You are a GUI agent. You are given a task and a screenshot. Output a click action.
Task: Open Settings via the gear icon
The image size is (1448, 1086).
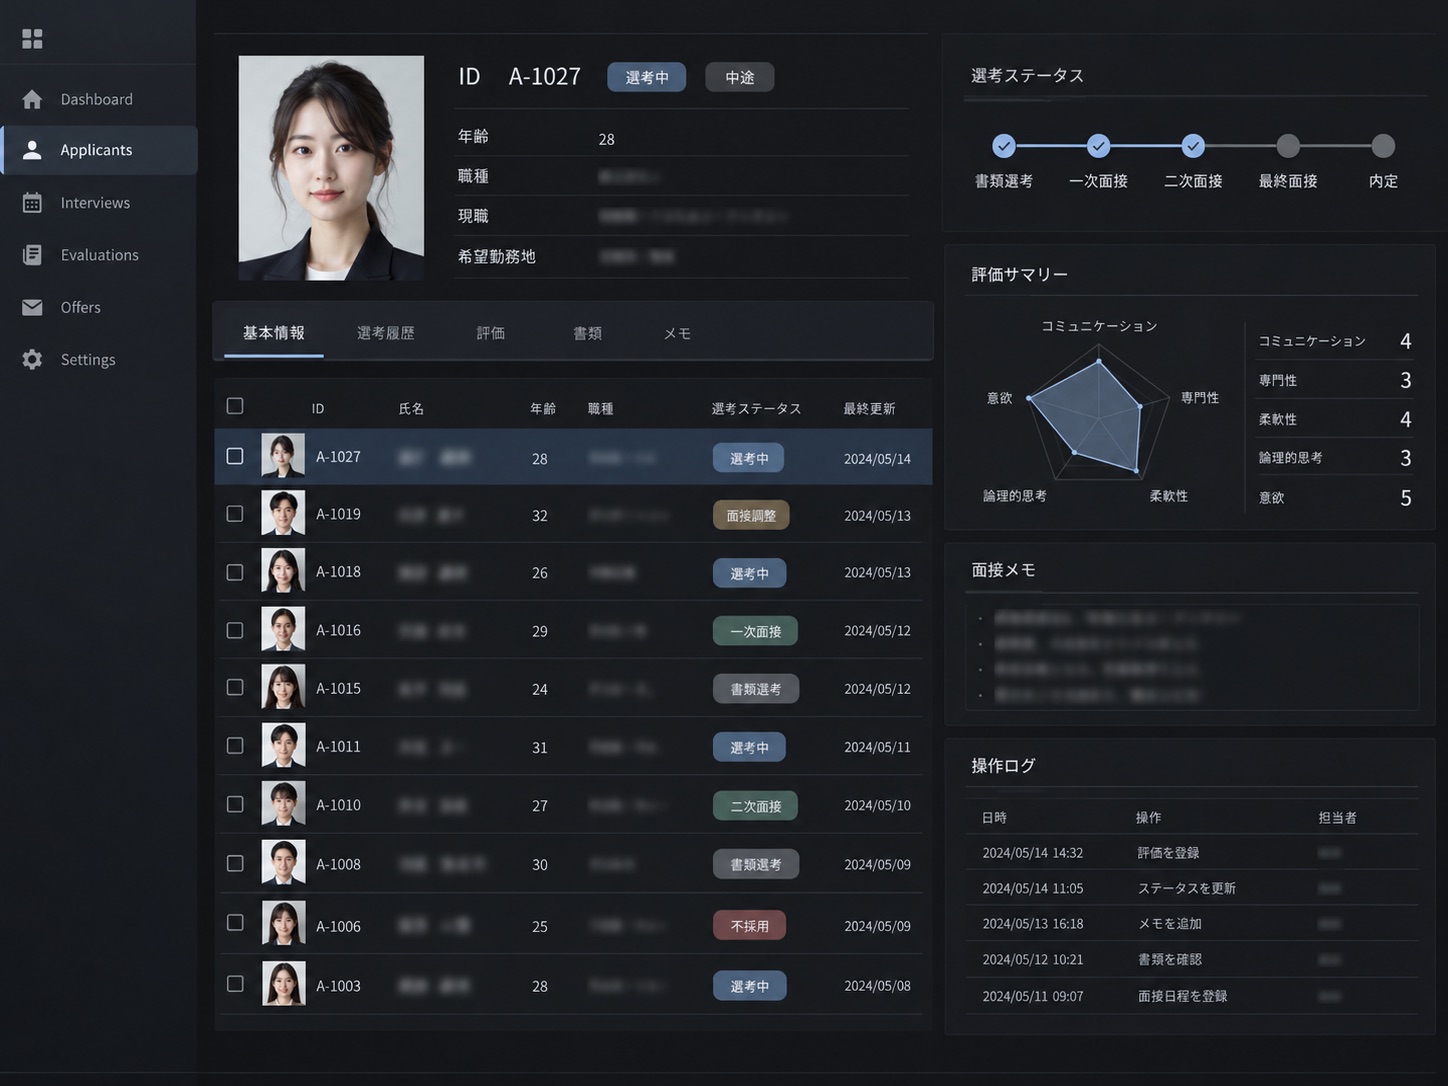[32, 360]
